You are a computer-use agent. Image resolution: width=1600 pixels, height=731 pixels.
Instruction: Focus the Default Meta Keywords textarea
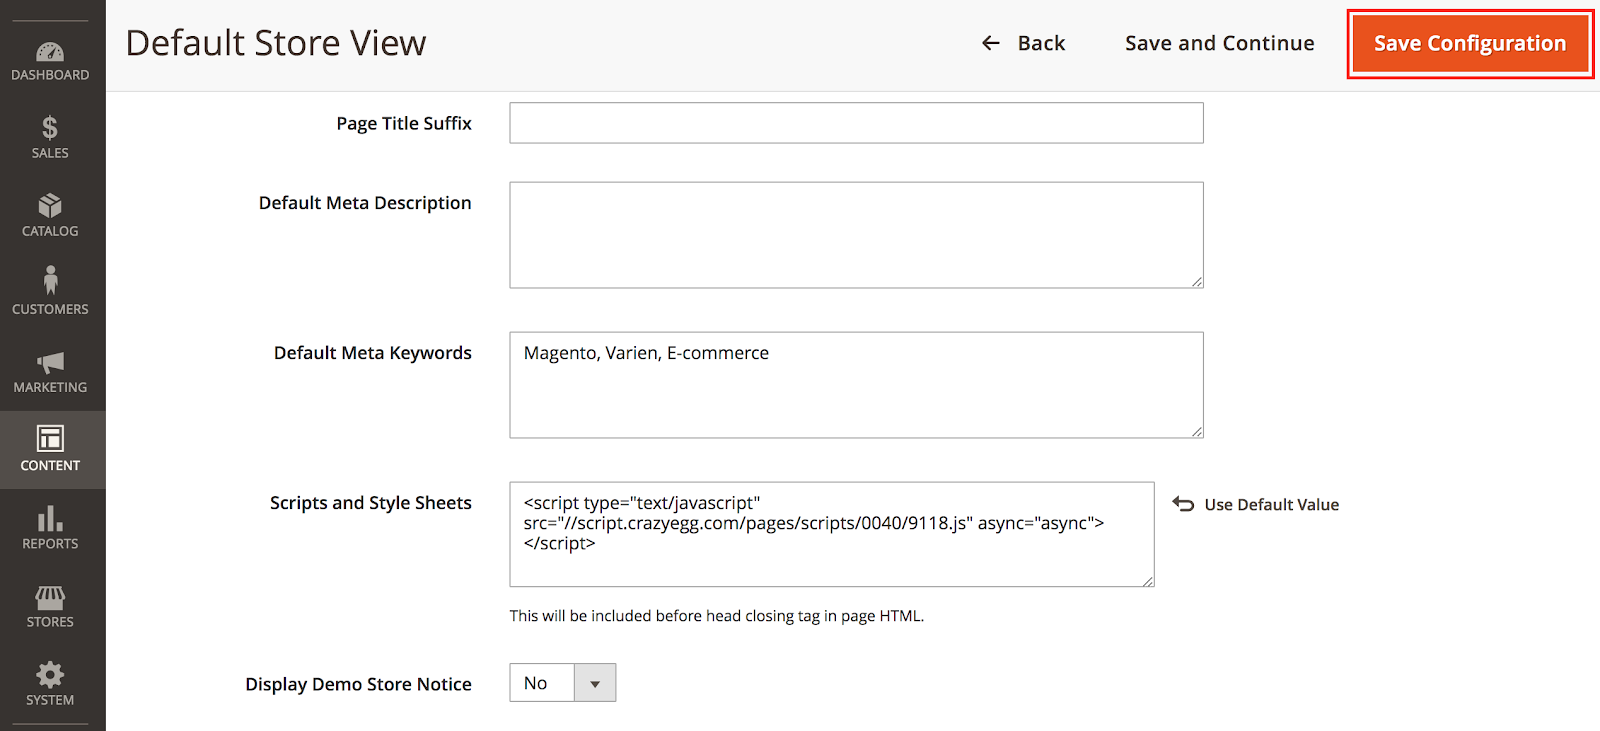856,385
